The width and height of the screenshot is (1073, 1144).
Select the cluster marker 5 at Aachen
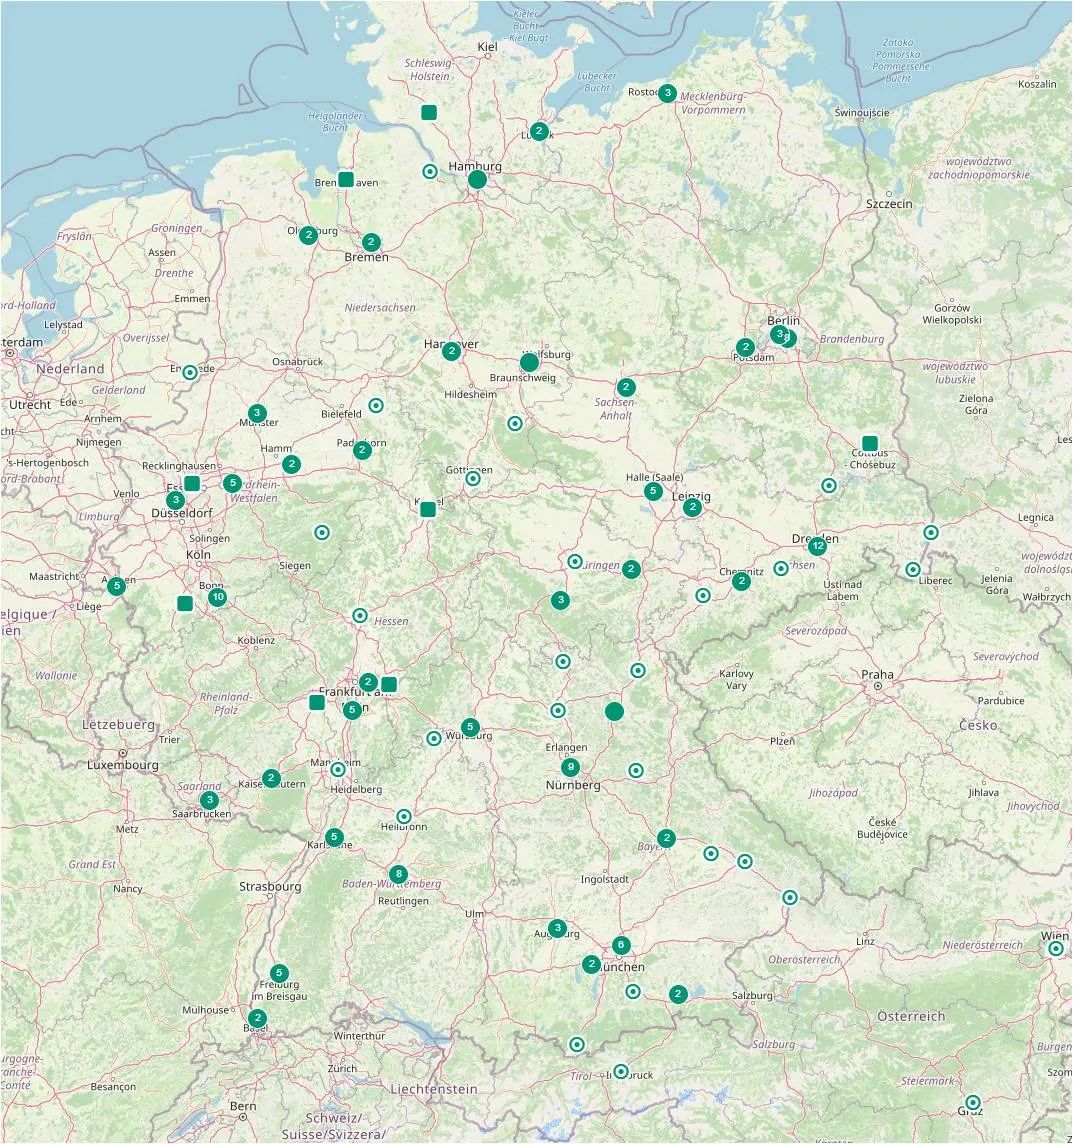[x=117, y=586]
